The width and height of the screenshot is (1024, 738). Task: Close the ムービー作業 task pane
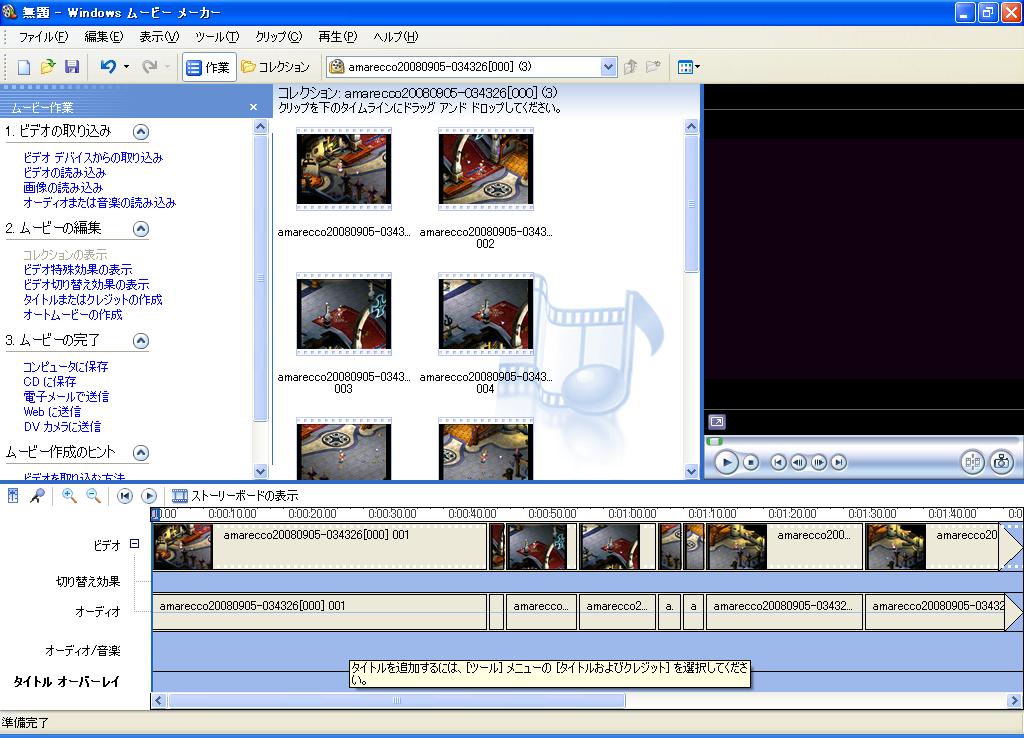coord(253,107)
